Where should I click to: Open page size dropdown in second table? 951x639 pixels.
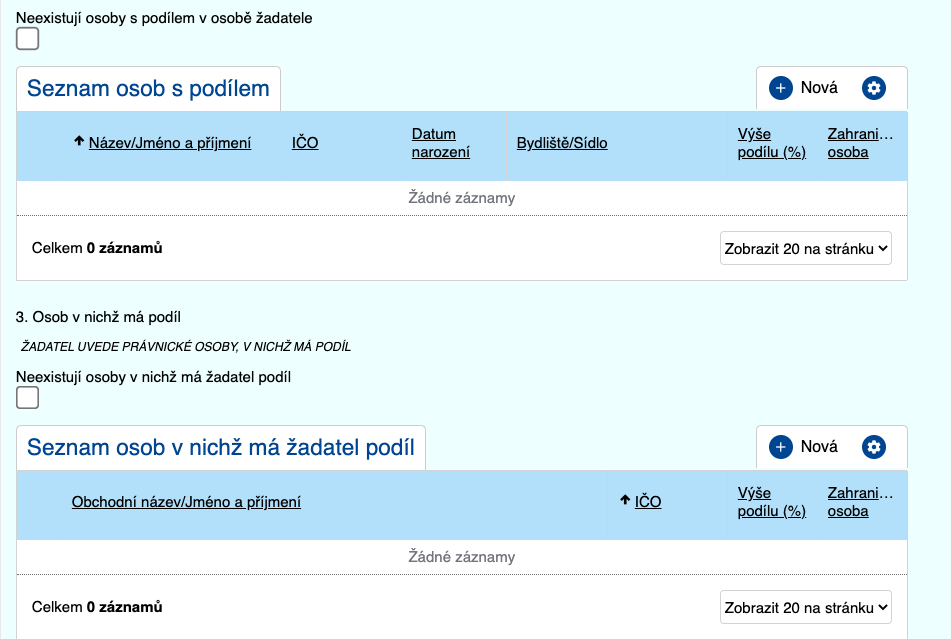(805, 607)
